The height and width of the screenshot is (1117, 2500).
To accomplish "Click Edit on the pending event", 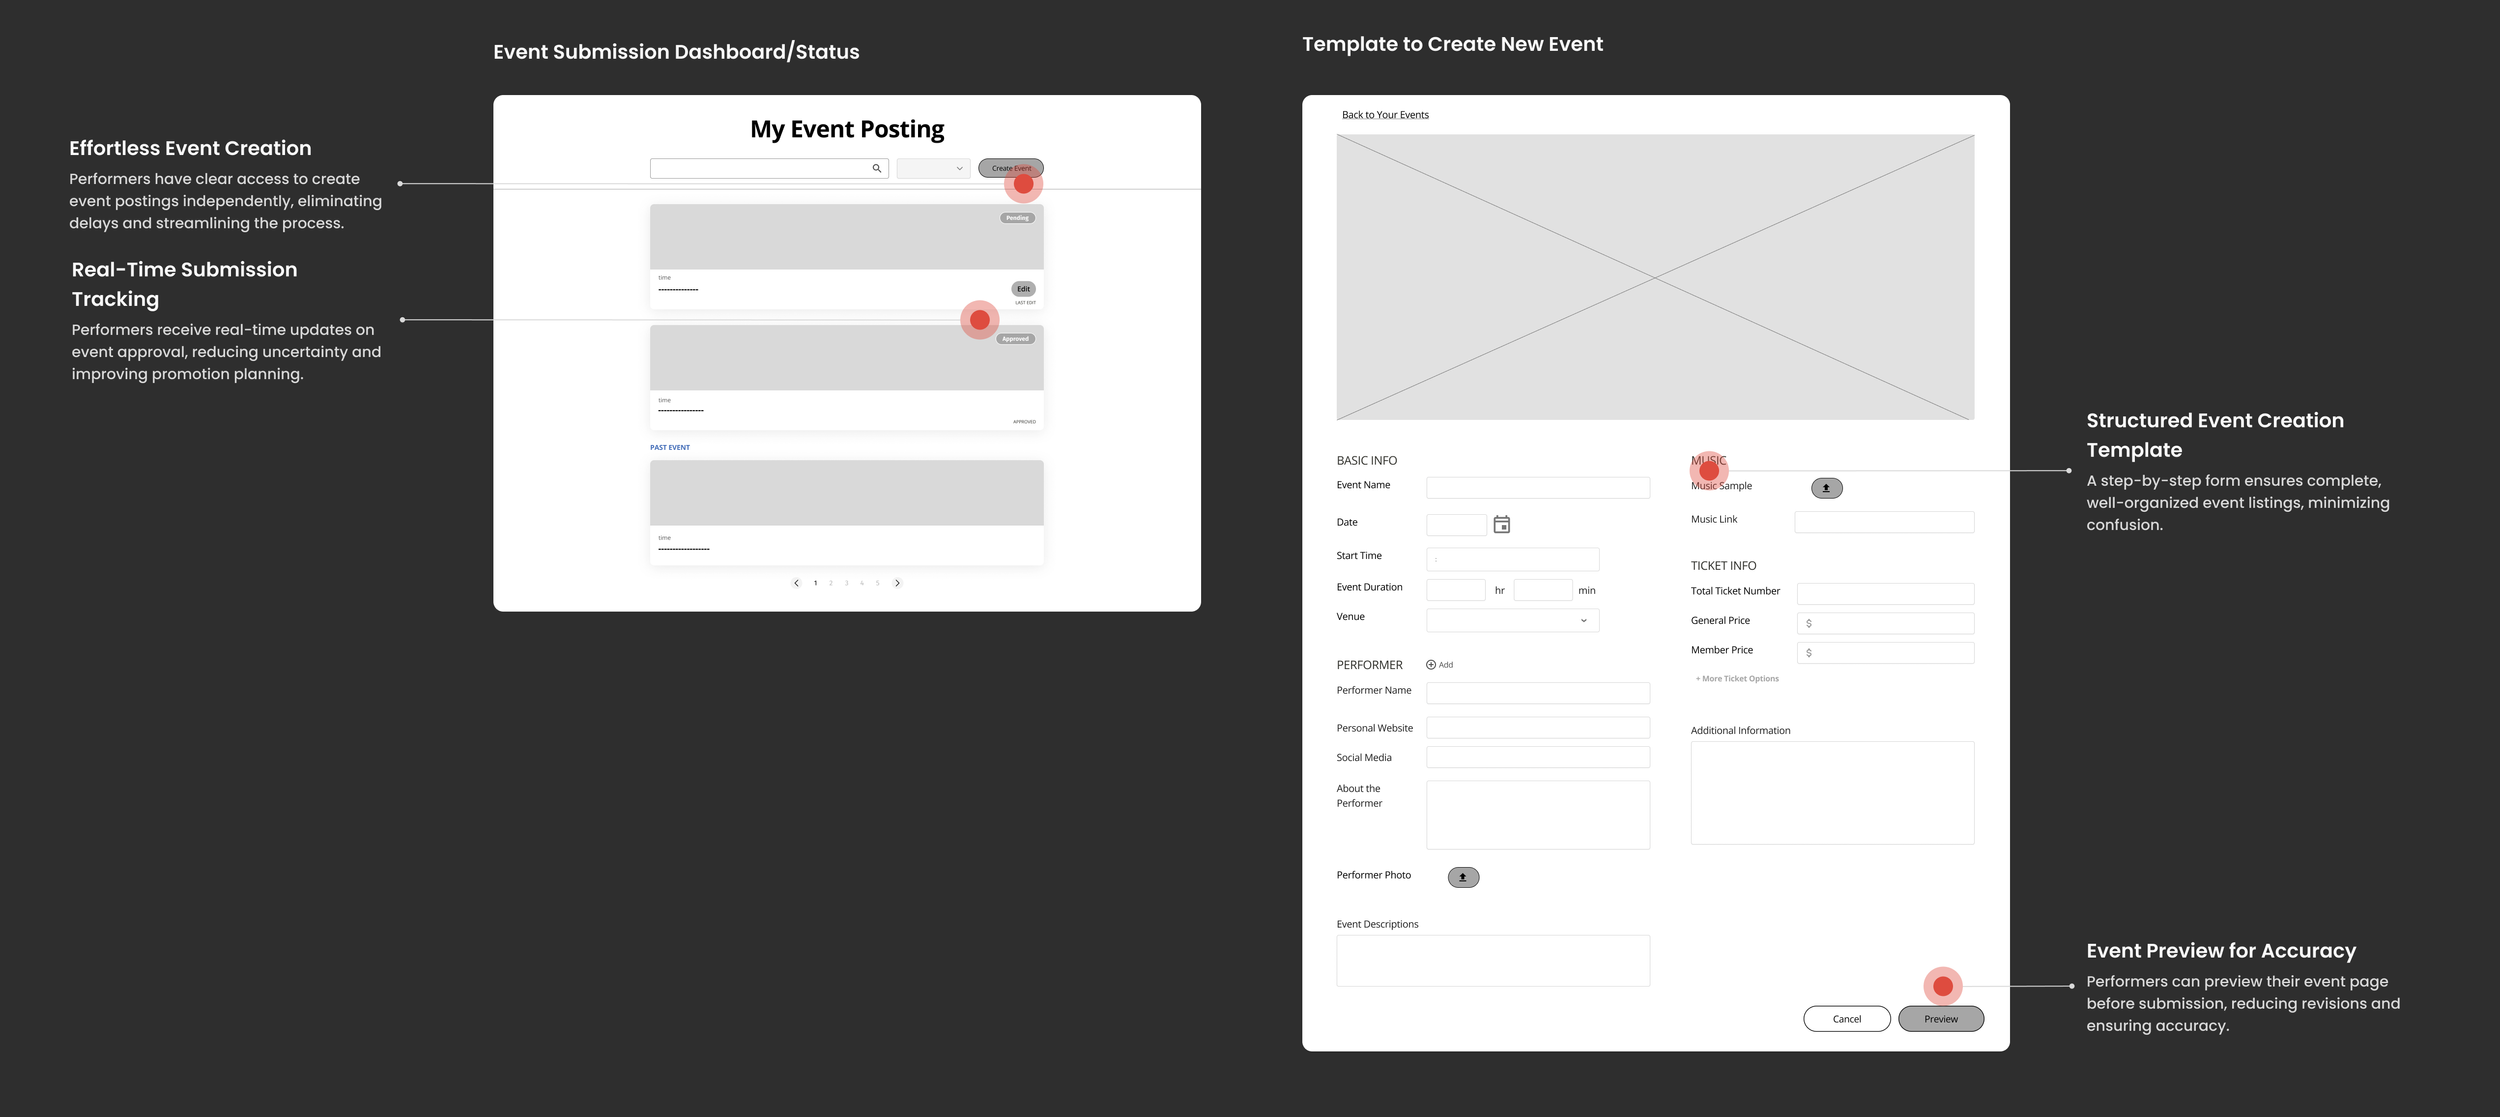I will click(1023, 289).
